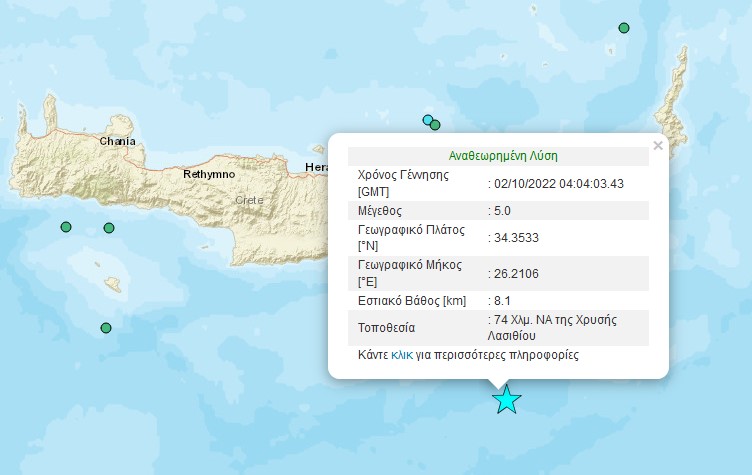Select the magnitude value 5.0
This screenshot has width=752, height=475.
coord(502,211)
